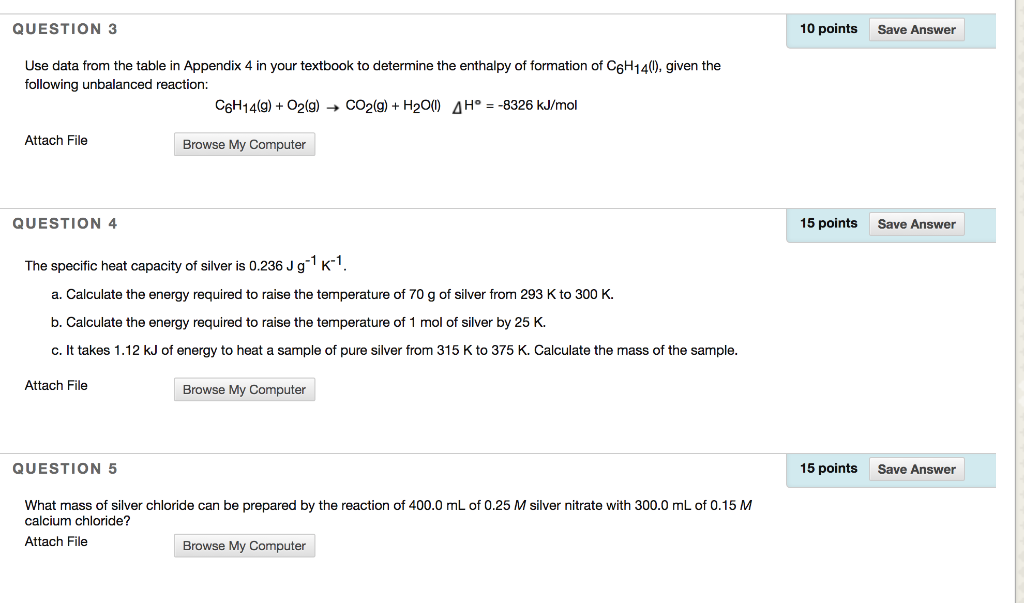Click Save Answer for Question 5
Viewport: 1024px width, 603px height.
click(x=916, y=468)
